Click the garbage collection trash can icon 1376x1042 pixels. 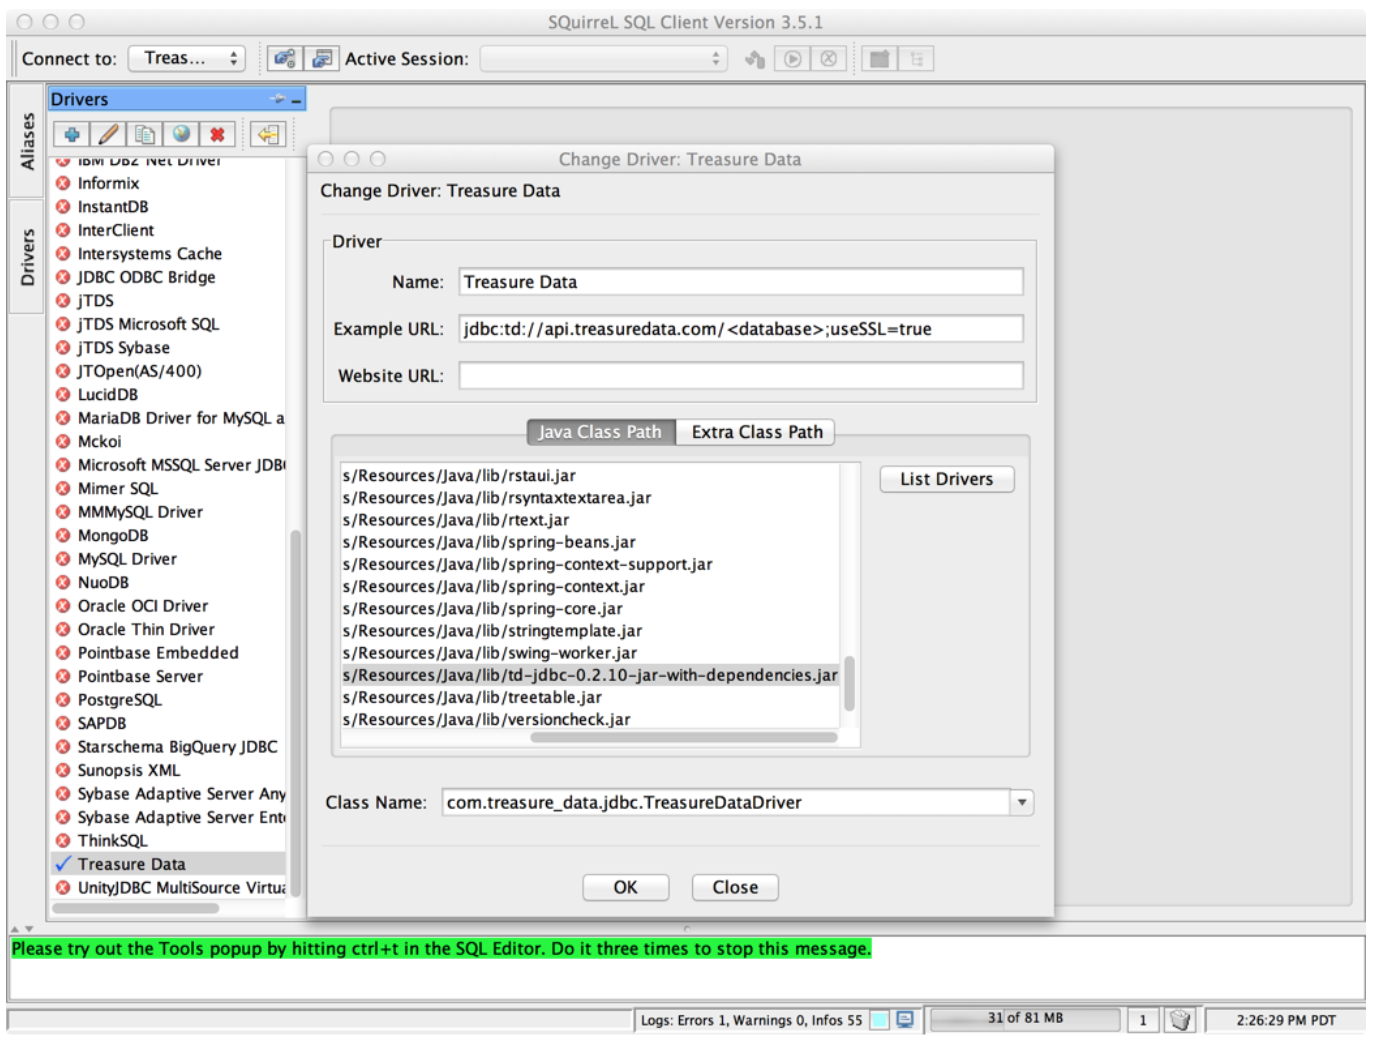click(x=1180, y=1020)
